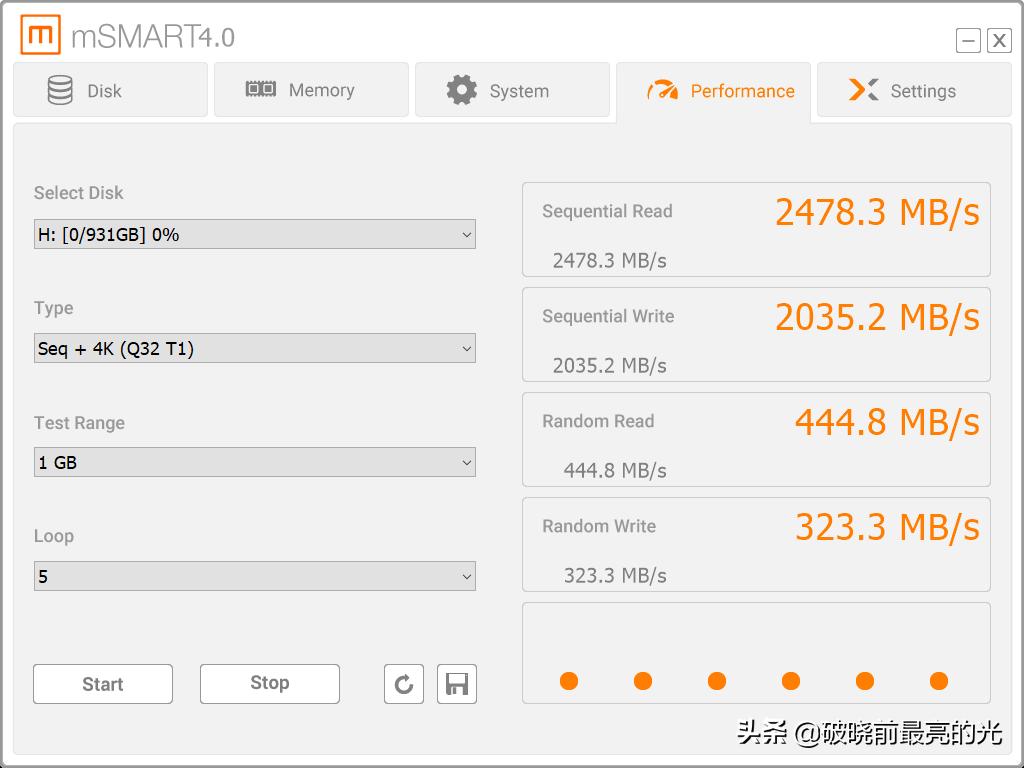This screenshot has width=1024, height=768.
Task: Click the small 444.8 MB/s sub-value
Action: coord(615,471)
